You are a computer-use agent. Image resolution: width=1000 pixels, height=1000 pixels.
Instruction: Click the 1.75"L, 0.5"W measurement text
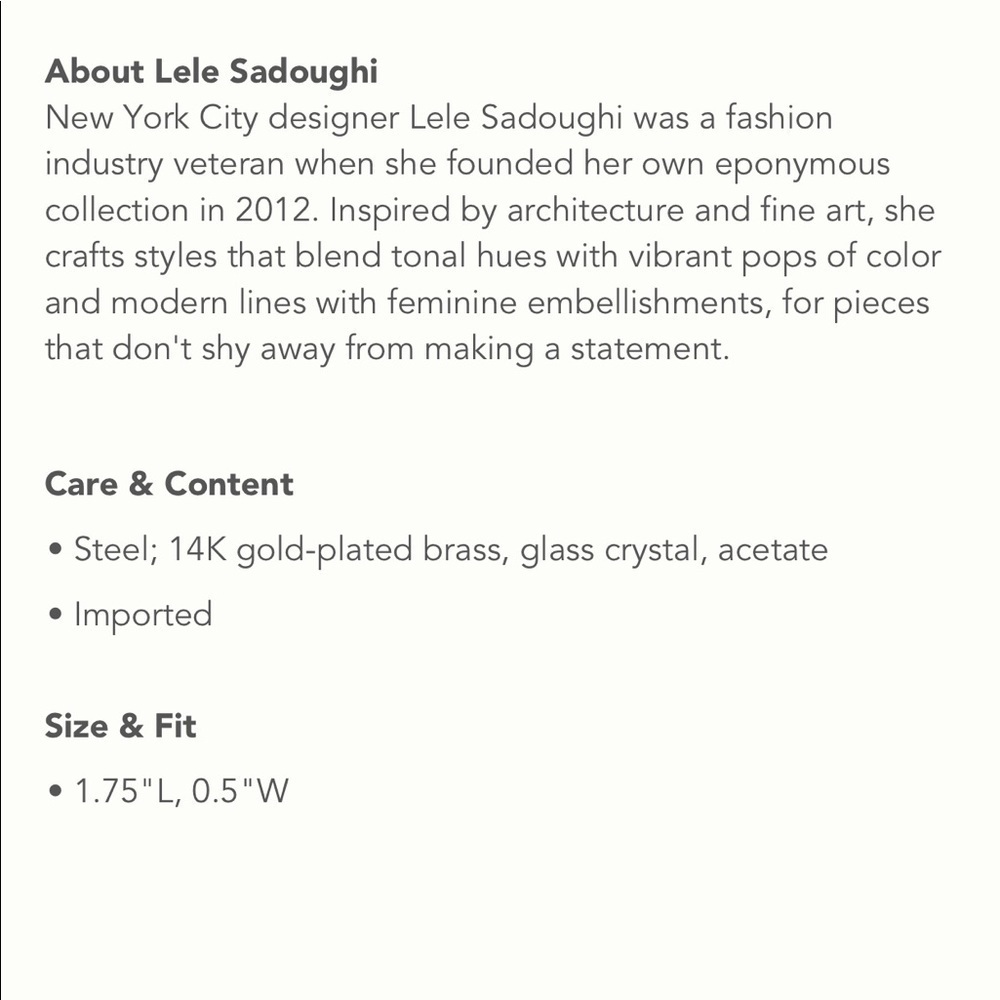[x=182, y=791]
